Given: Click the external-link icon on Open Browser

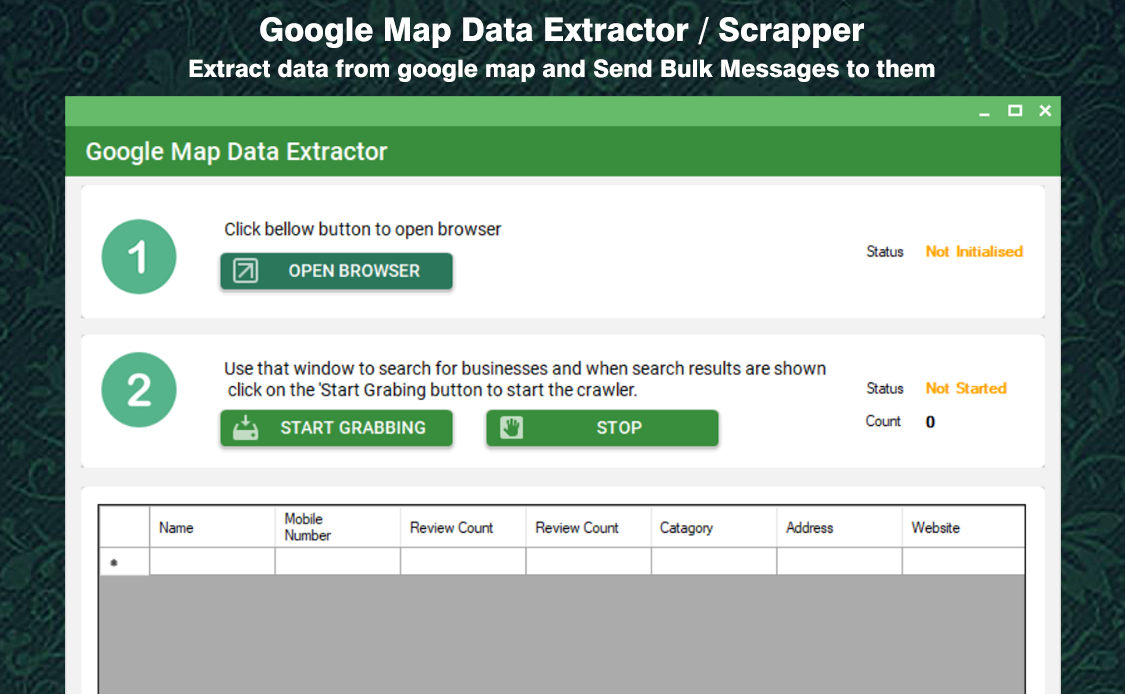Looking at the screenshot, I should coord(243,270).
